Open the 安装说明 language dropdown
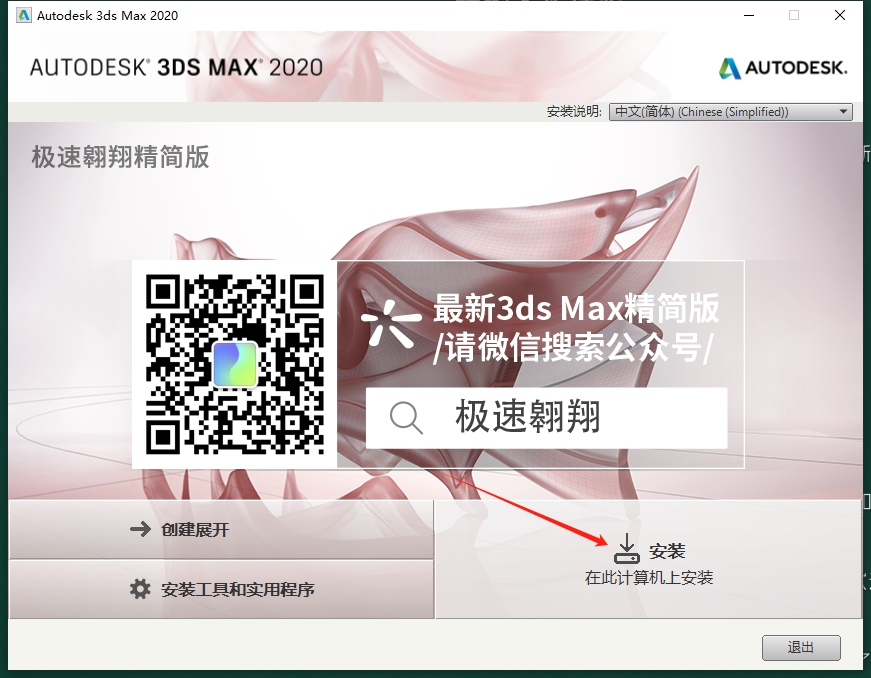The height and width of the screenshot is (678, 871). (728, 111)
